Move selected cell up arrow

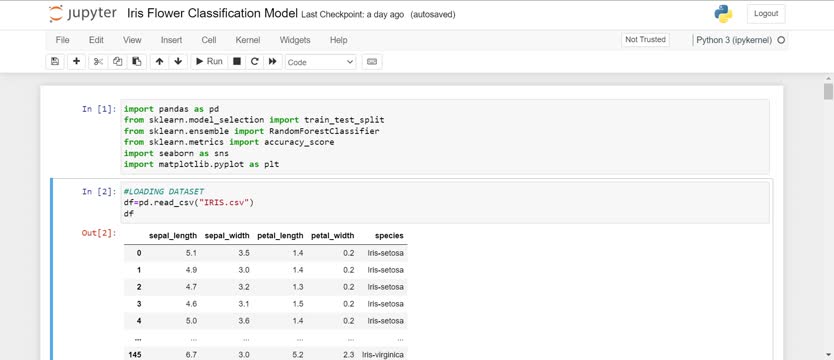pos(159,62)
